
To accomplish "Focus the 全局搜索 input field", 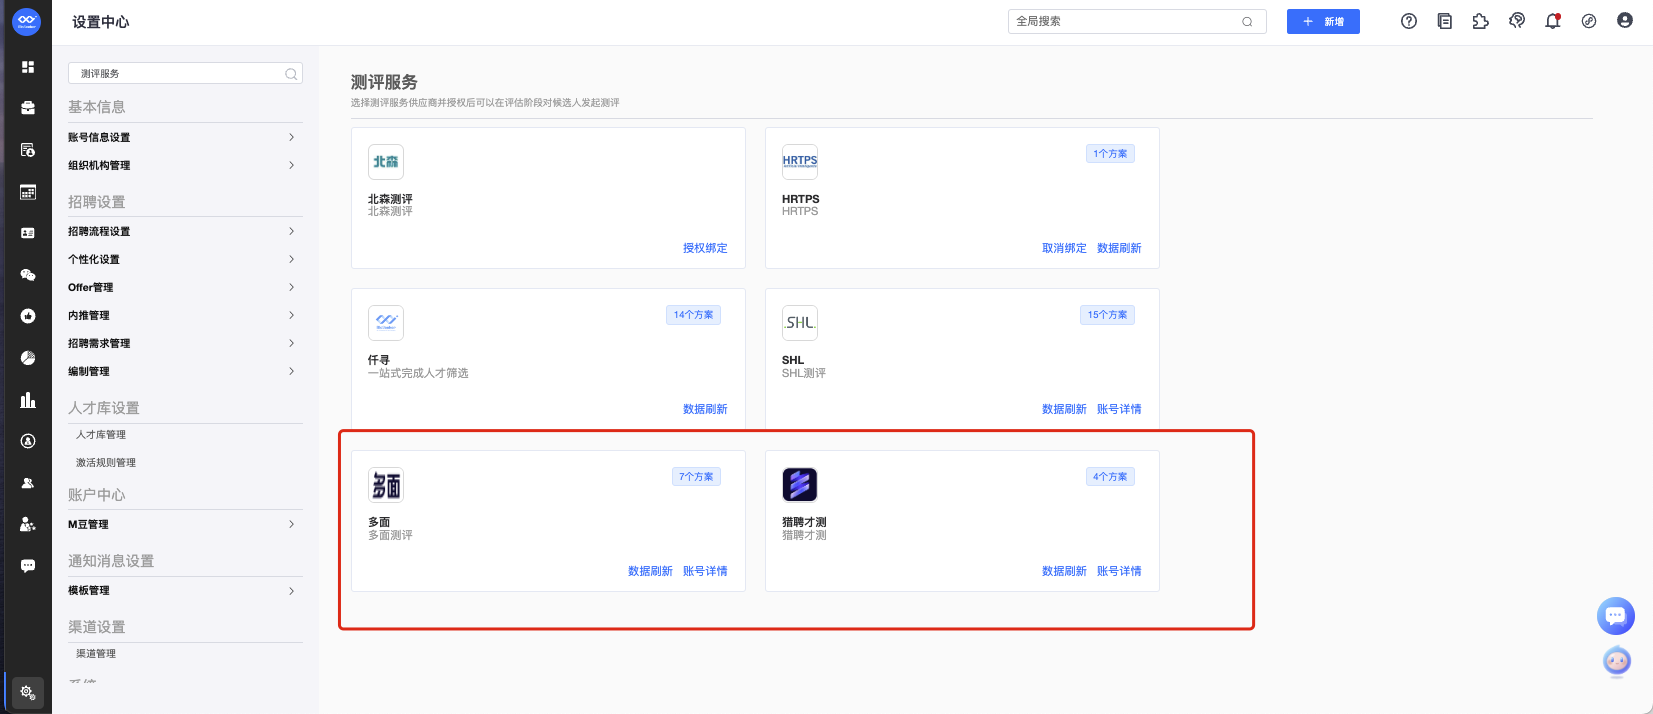I will 1137,21.
